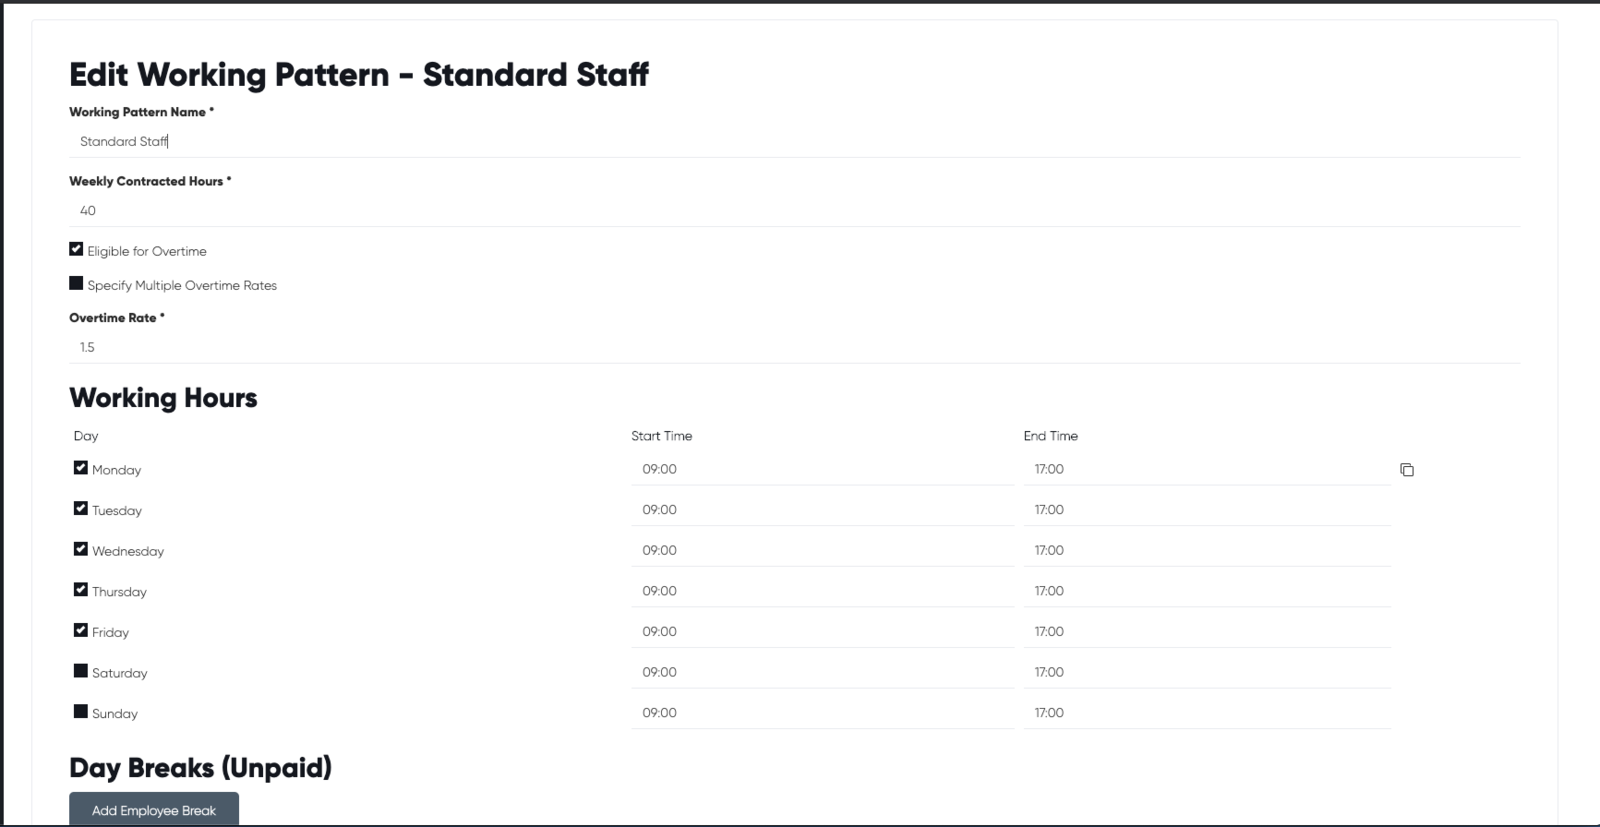Edit Monday start time field
The width and height of the screenshot is (1600, 827).
(822, 469)
